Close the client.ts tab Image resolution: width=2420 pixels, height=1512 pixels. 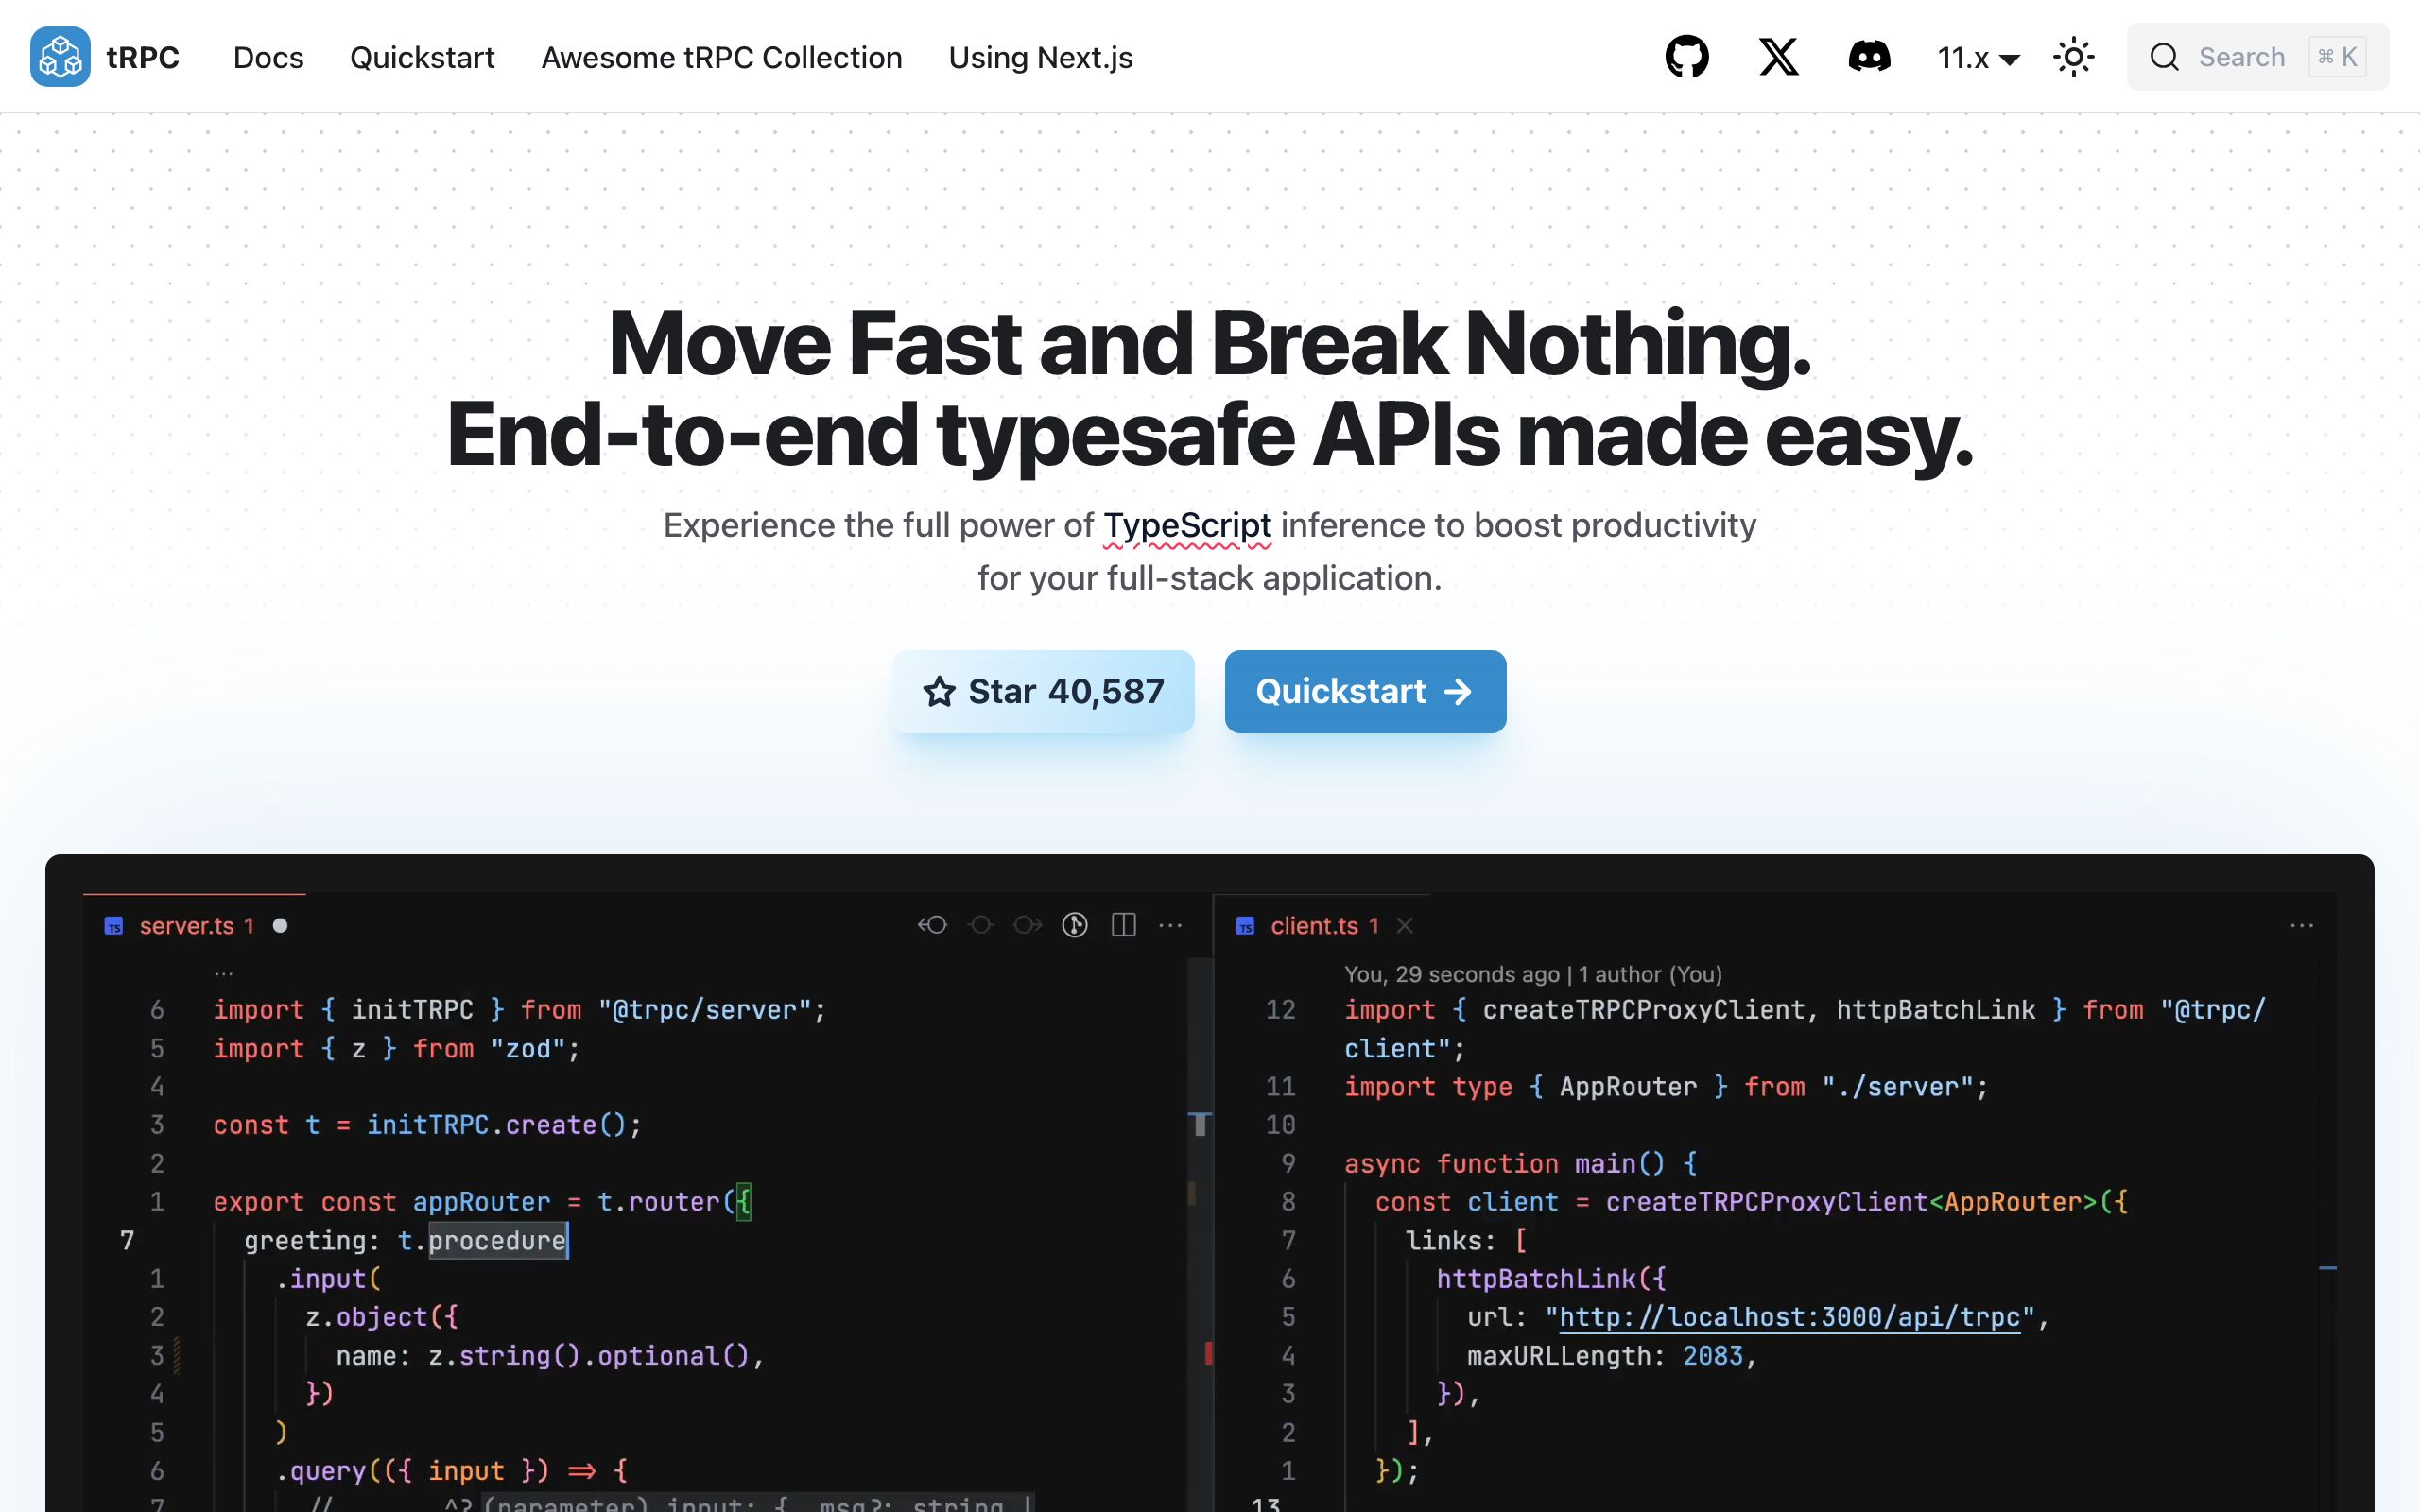[1405, 926]
